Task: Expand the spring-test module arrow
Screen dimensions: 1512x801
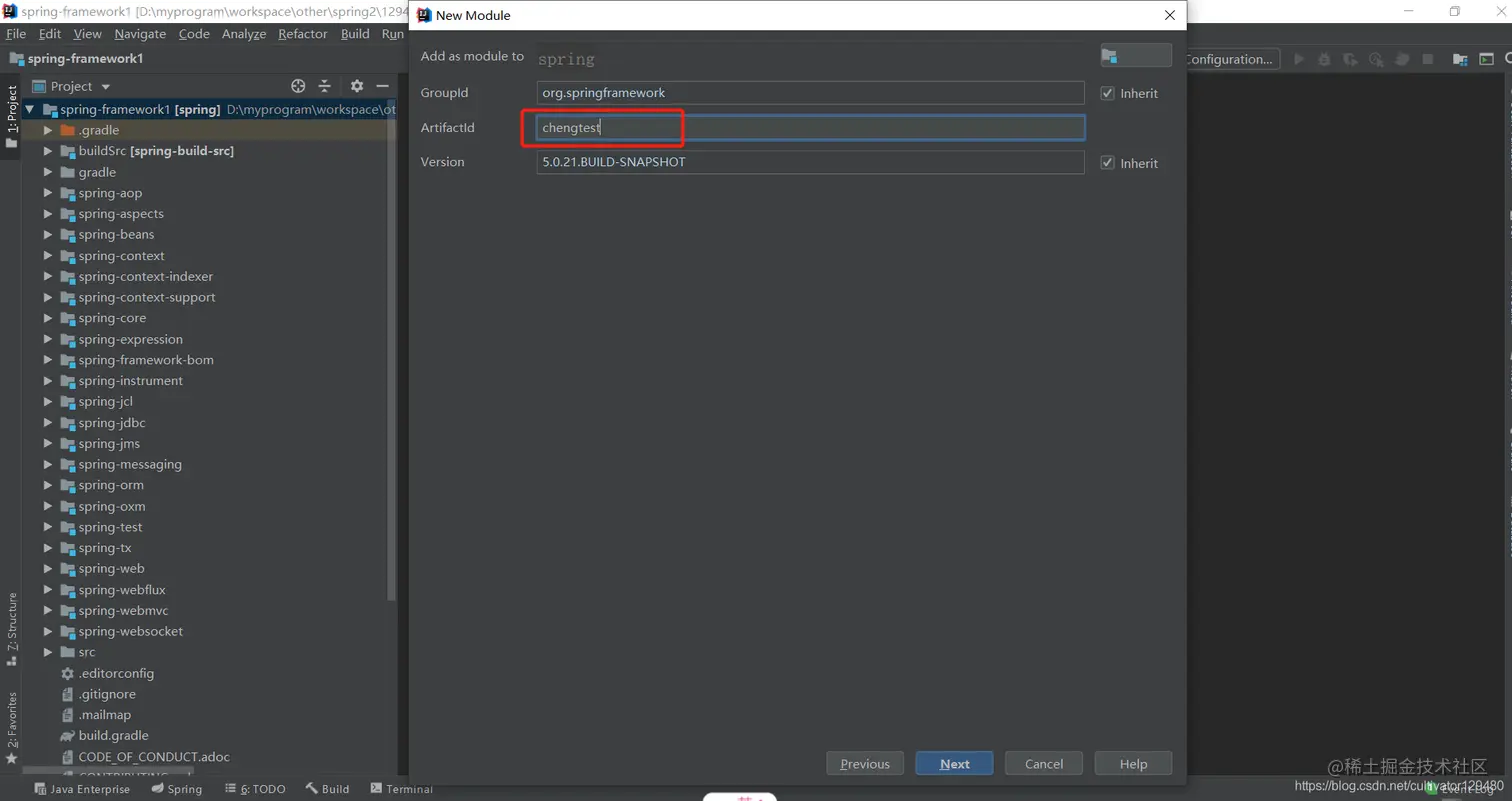Action: tap(47, 527)
